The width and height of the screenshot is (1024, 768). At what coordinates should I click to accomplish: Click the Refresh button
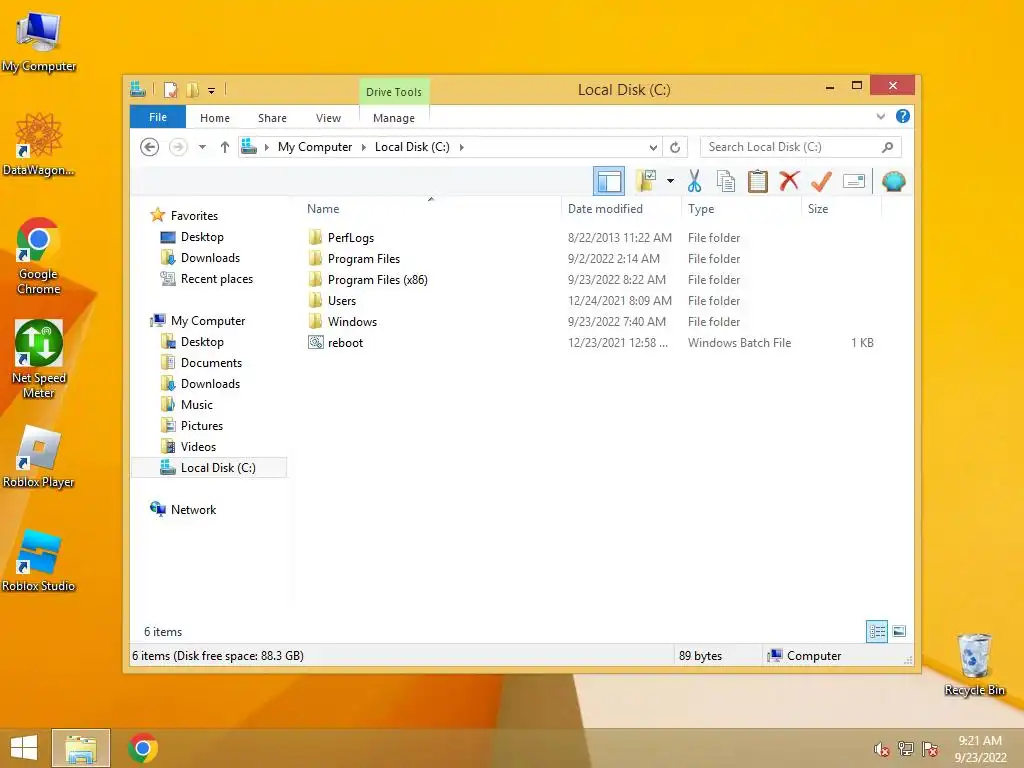pos(675,147)
